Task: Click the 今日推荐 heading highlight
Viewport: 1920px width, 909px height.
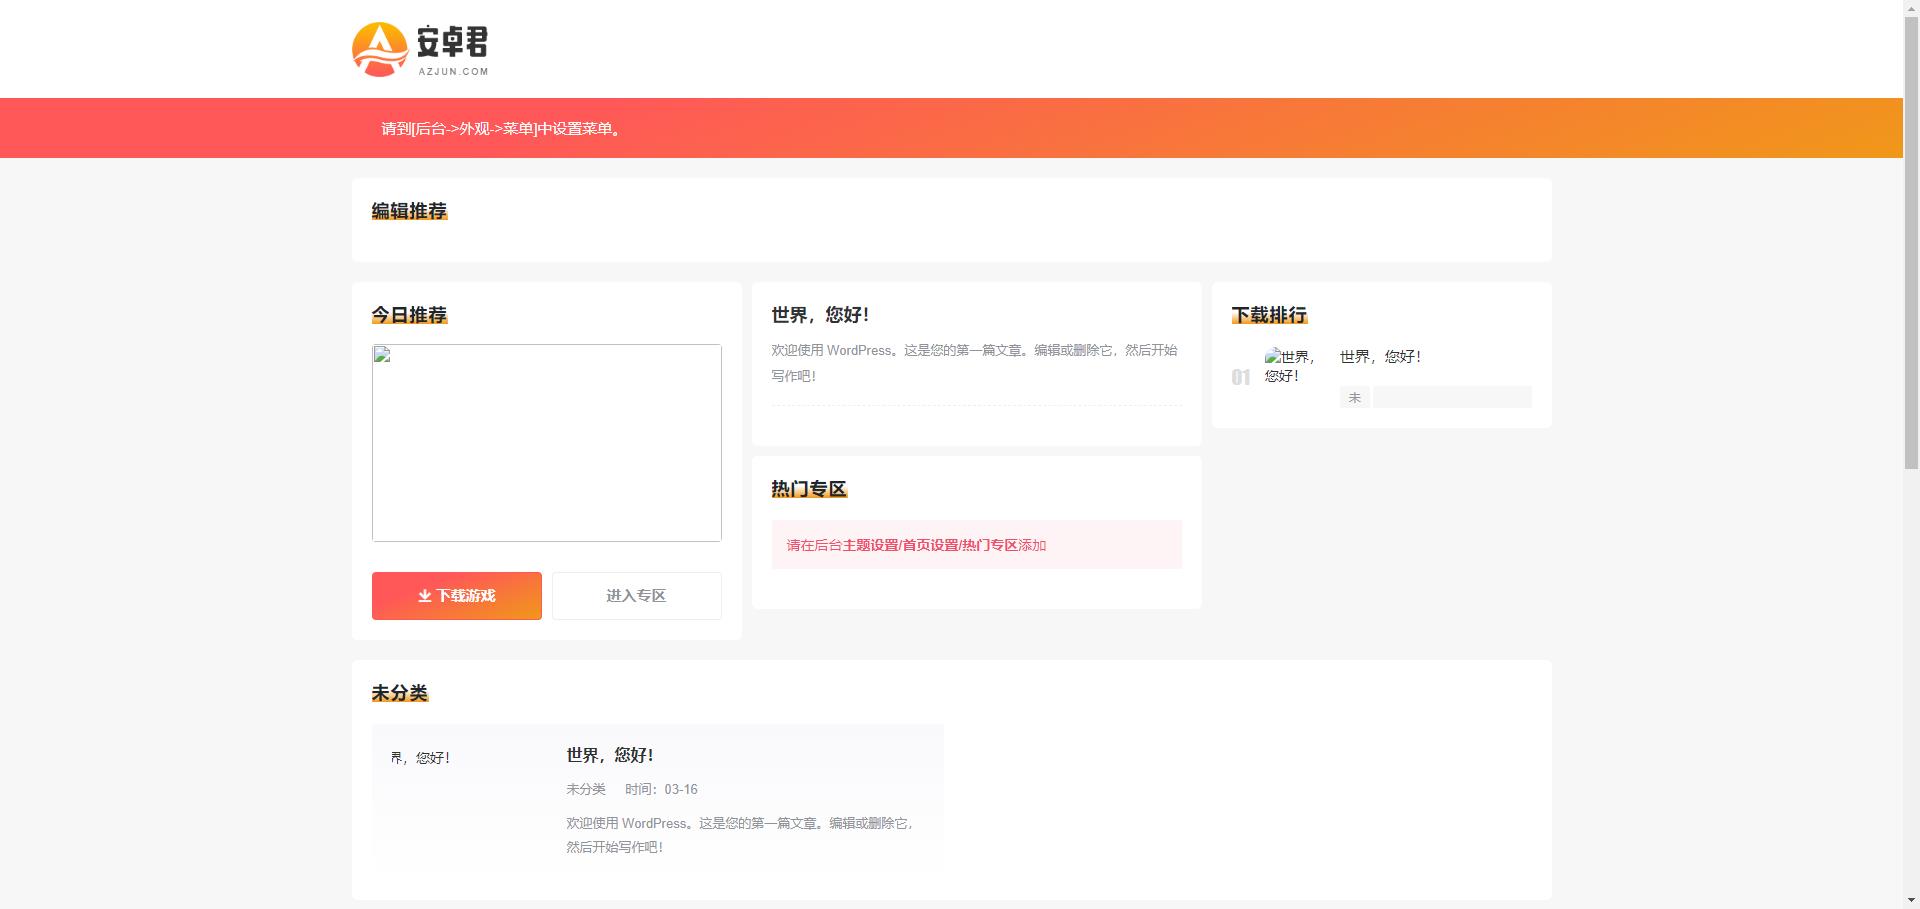Action: coord(409,315)
